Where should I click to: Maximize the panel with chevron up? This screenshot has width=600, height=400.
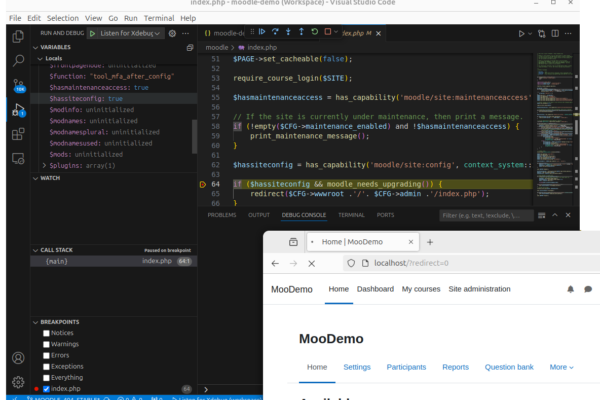pos(555,215)
